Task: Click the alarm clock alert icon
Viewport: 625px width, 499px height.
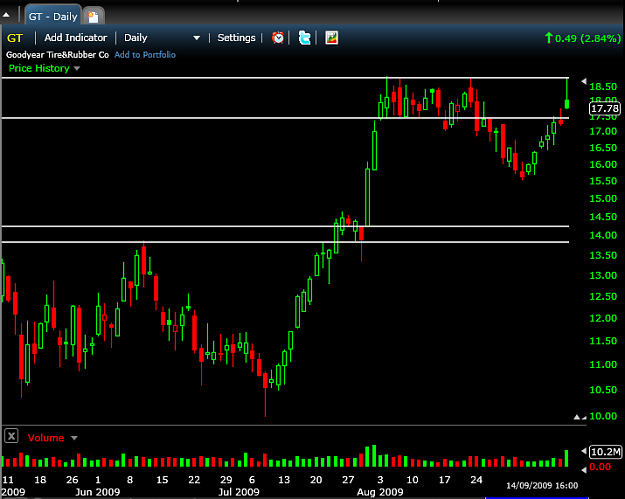Action: click(x=278, y=38)
